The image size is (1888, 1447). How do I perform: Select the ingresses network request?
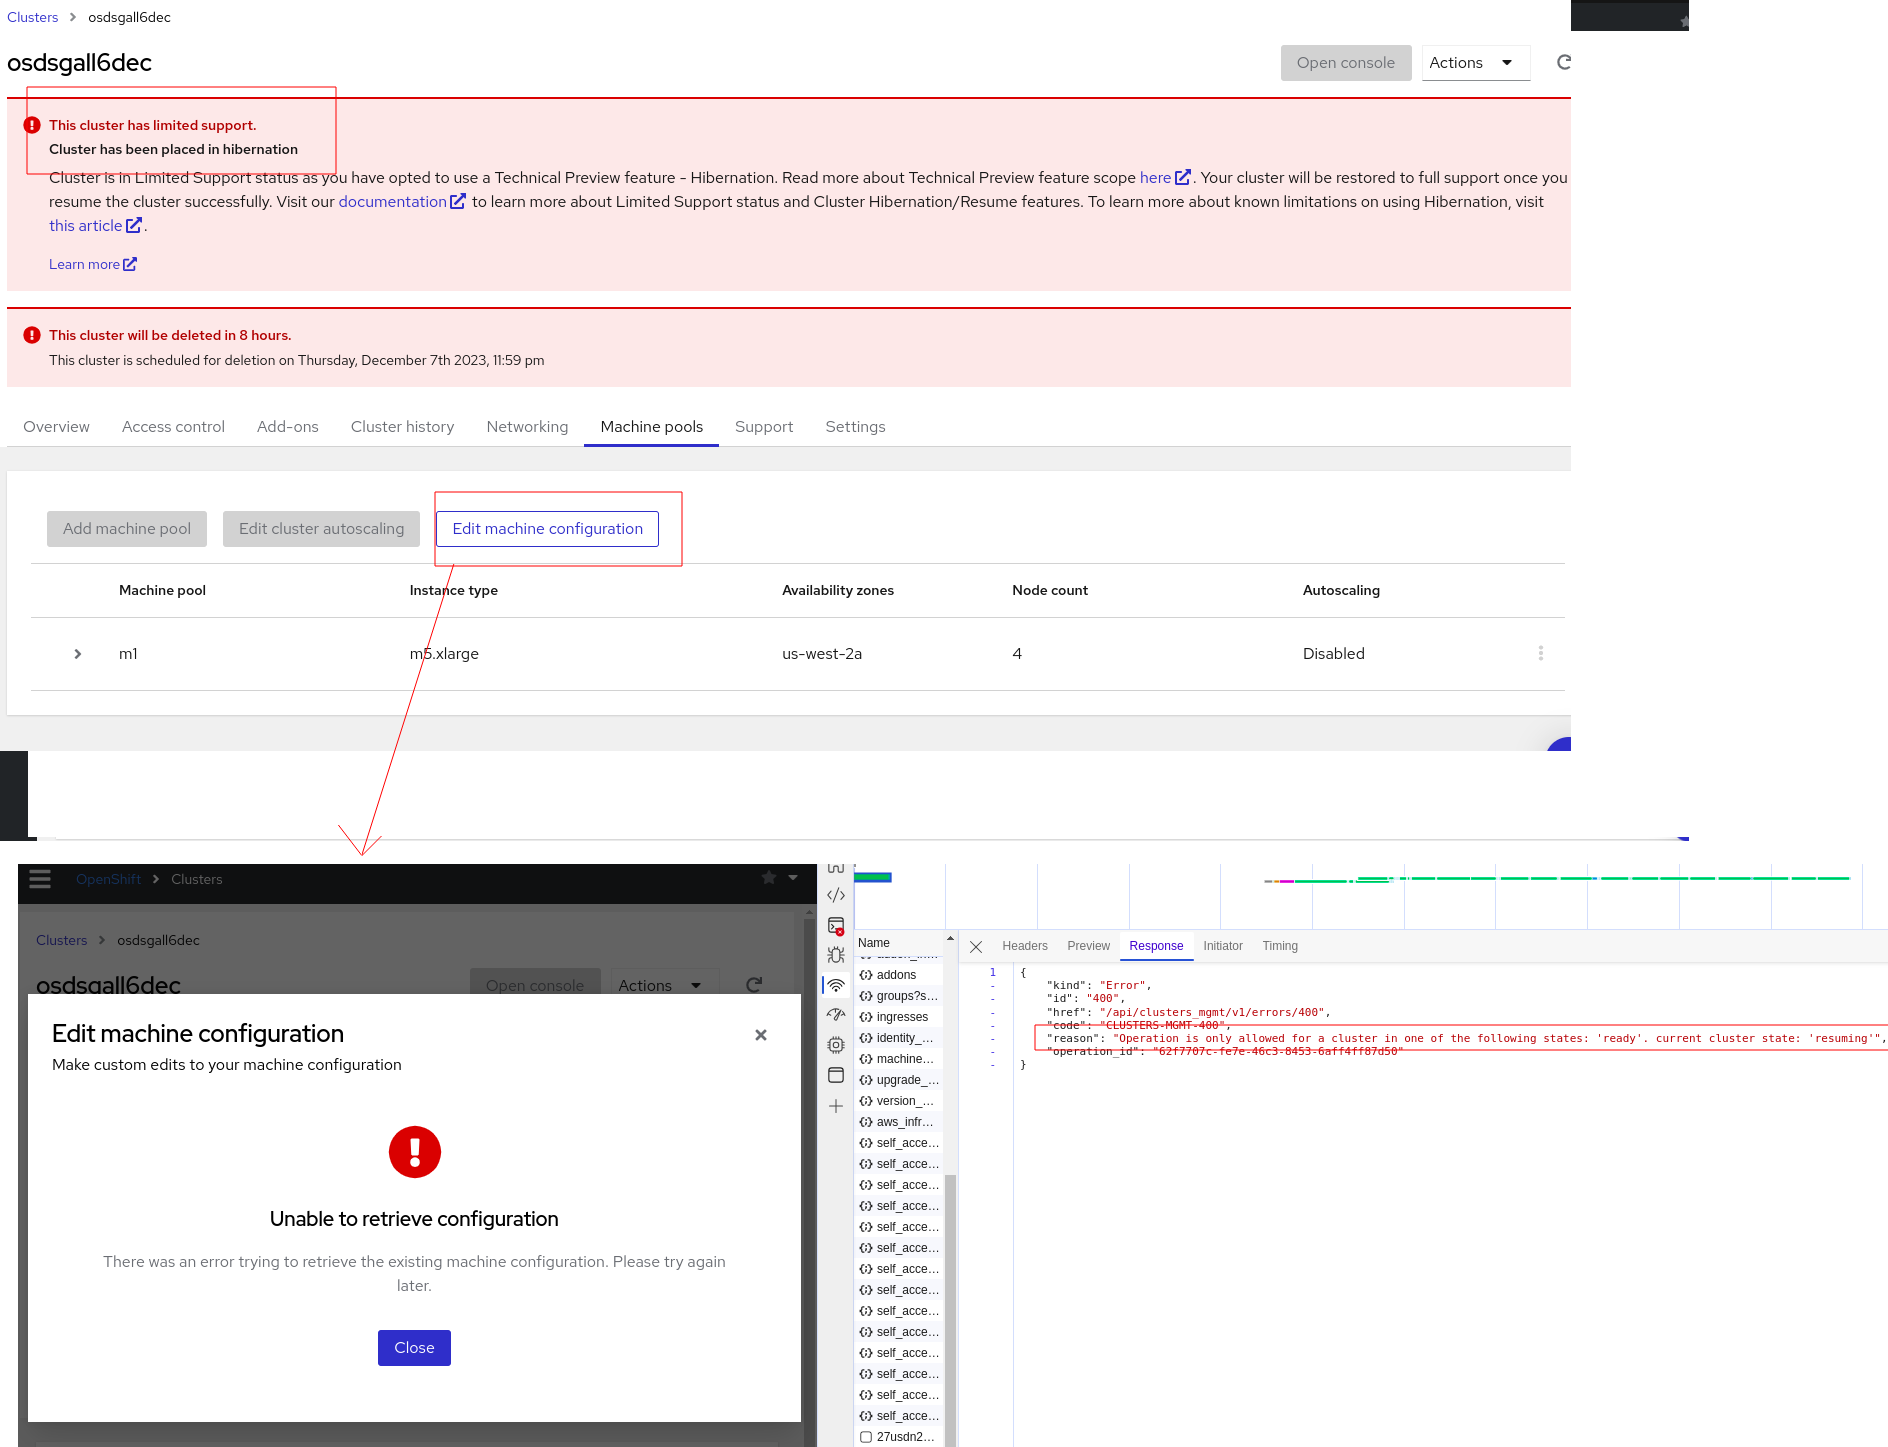pyautogui.click(x=897, y=1017)
